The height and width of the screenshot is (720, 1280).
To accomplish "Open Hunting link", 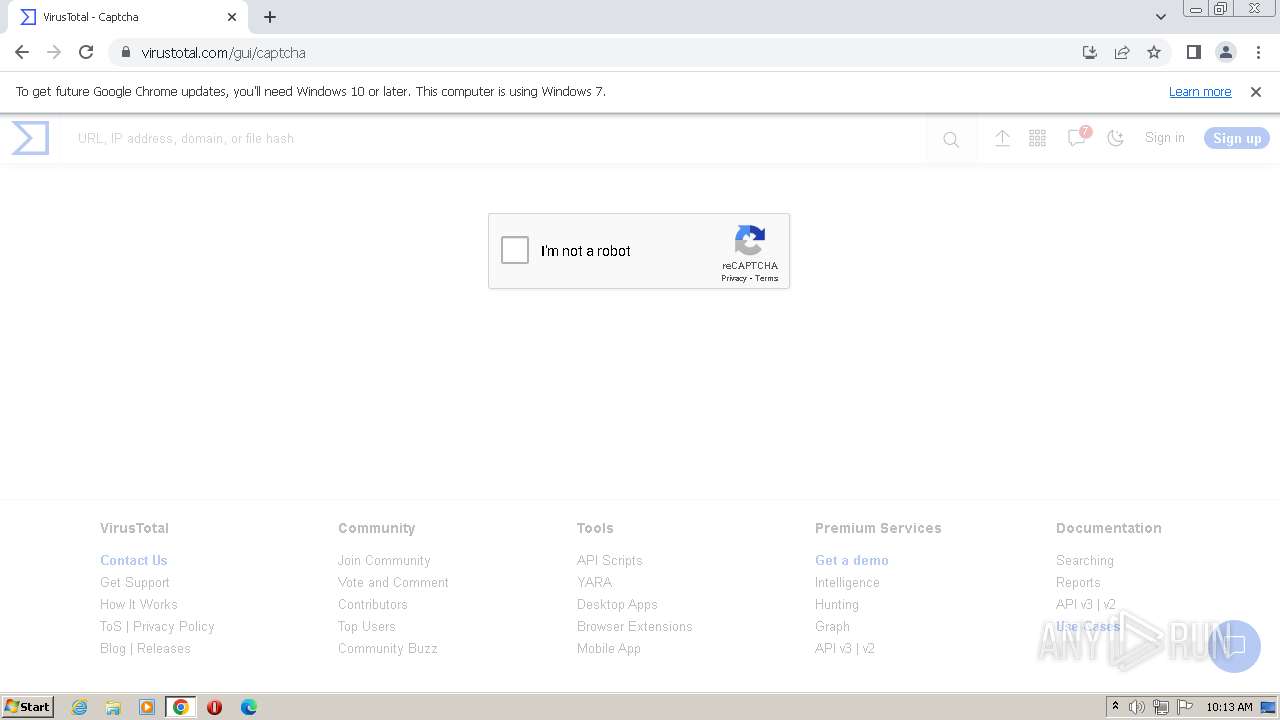I will click(837, 604).
